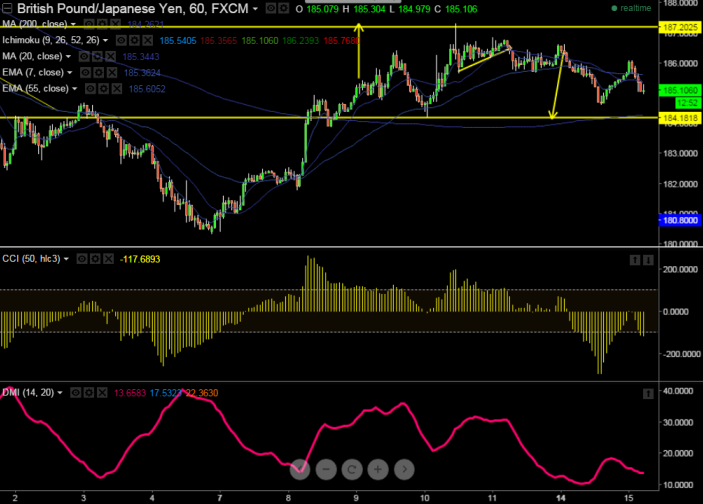
Task: Open EMA (7, close) settings gear
Action: click(x=99, y=73)
